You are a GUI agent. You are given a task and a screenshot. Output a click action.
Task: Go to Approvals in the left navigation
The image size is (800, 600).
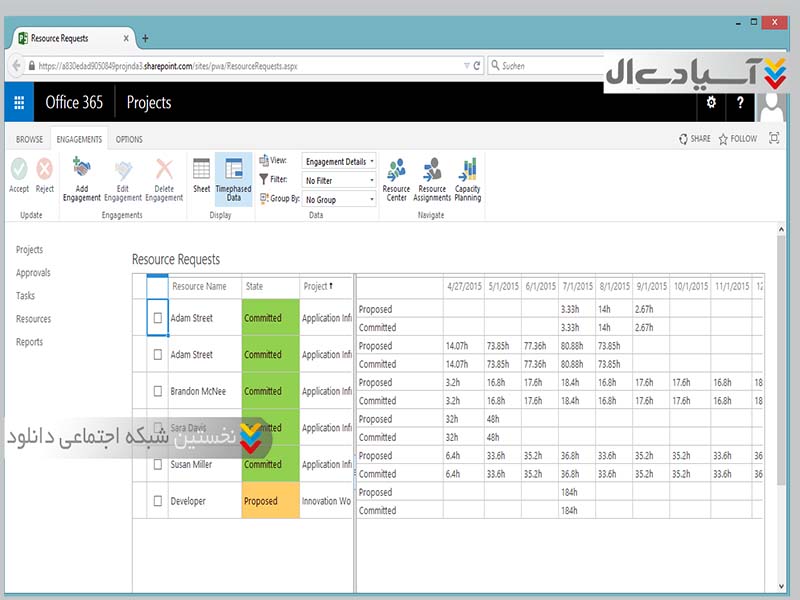[33, 273]
